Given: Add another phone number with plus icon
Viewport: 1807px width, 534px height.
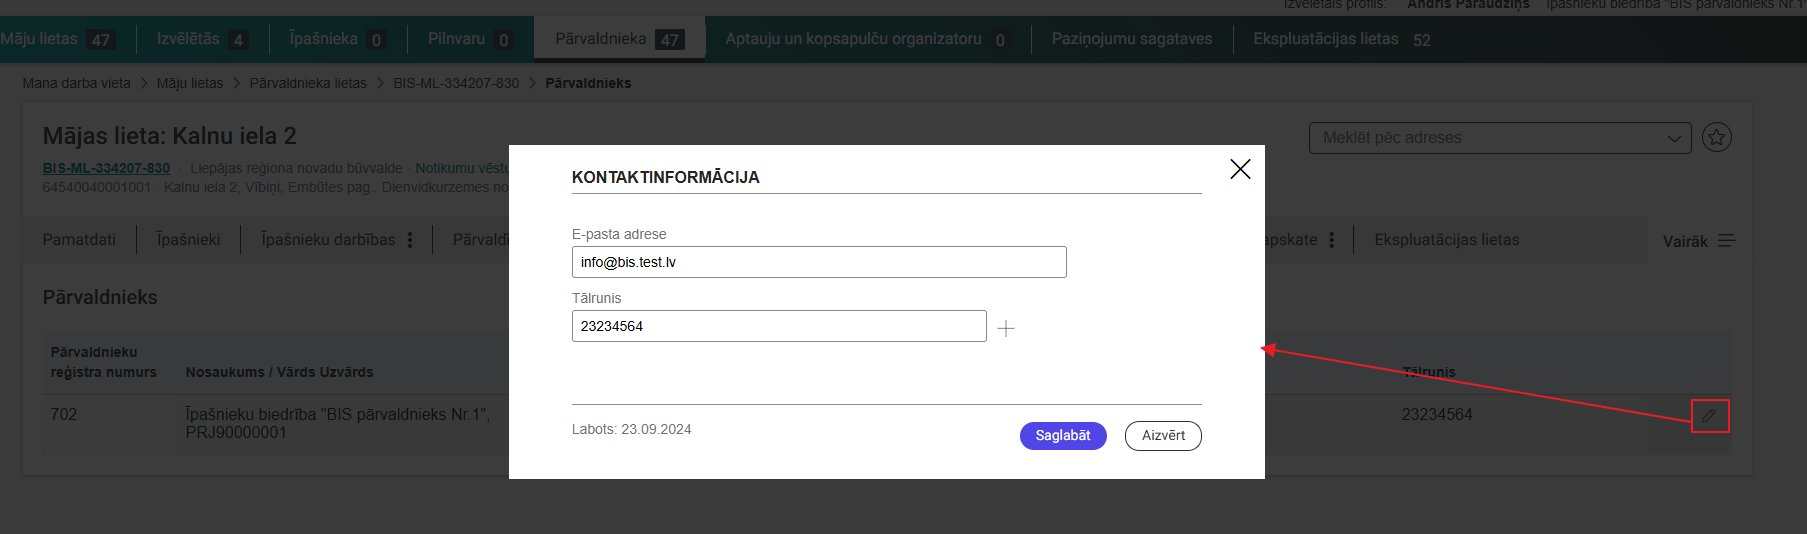Looking at the screenshot, I should pos(1006,328).
